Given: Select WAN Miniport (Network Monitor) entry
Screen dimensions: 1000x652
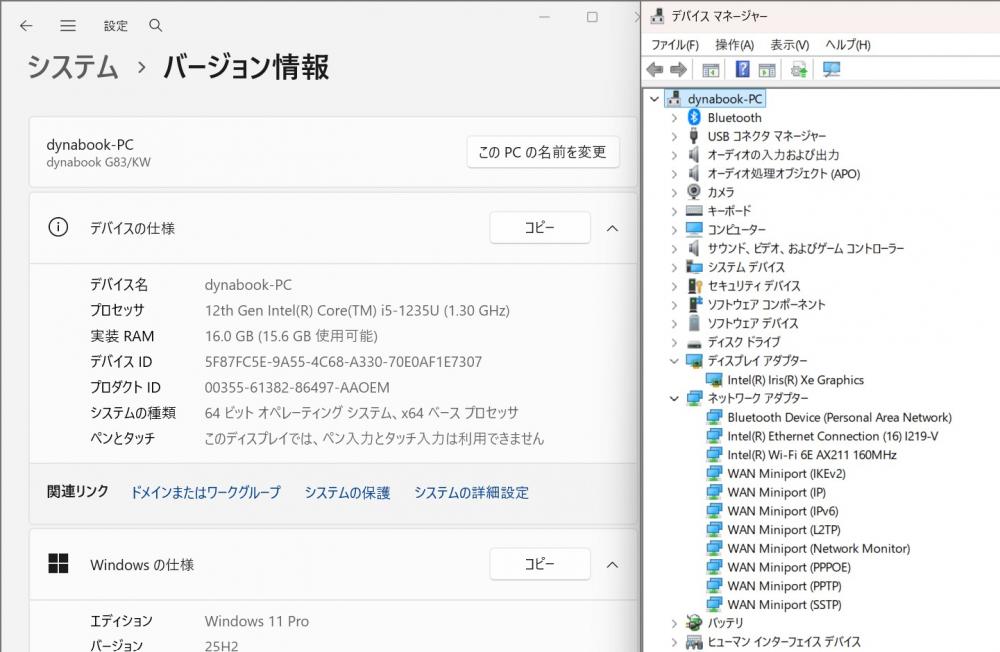Looking at the screenshot, I should [x=819, y=549].
